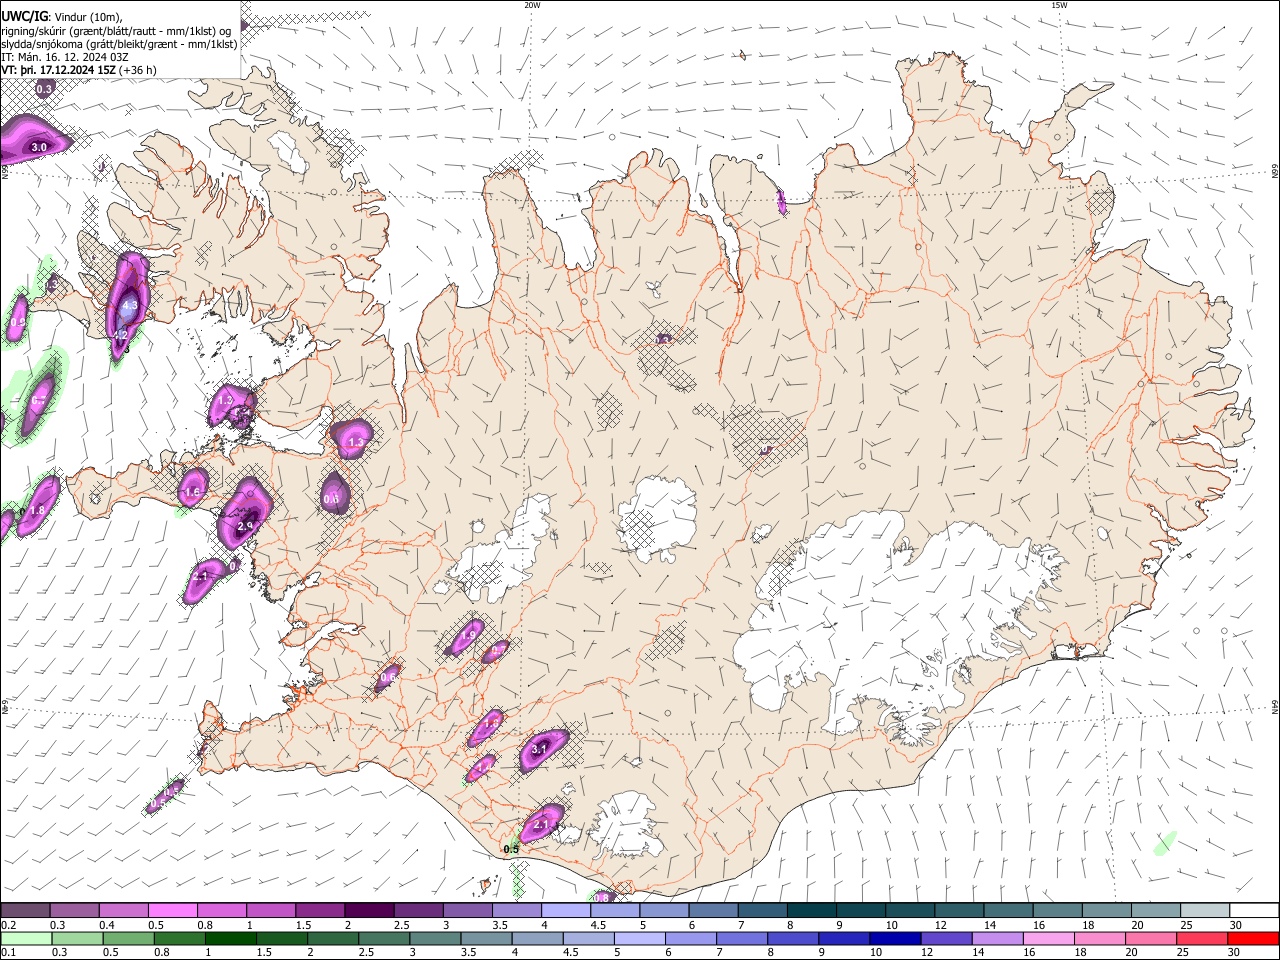Select the 'Vindur (10m)' header label

point(88,16)
